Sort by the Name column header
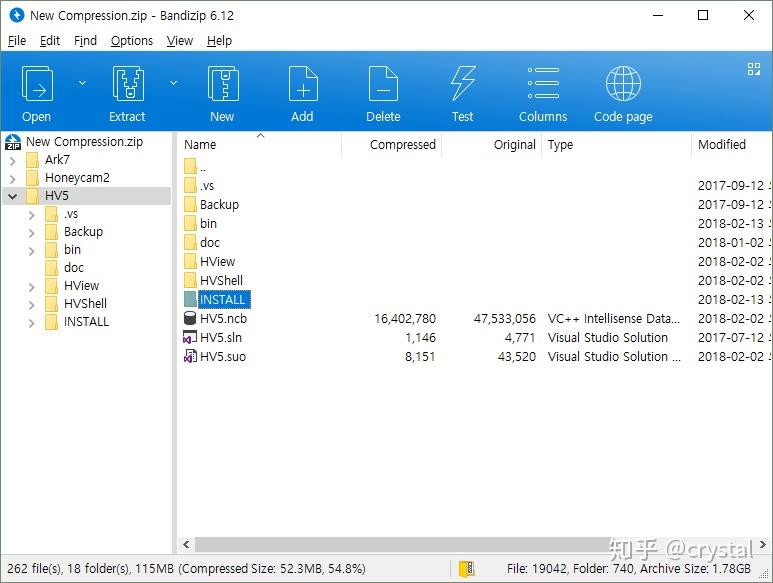 pos(259,144)
